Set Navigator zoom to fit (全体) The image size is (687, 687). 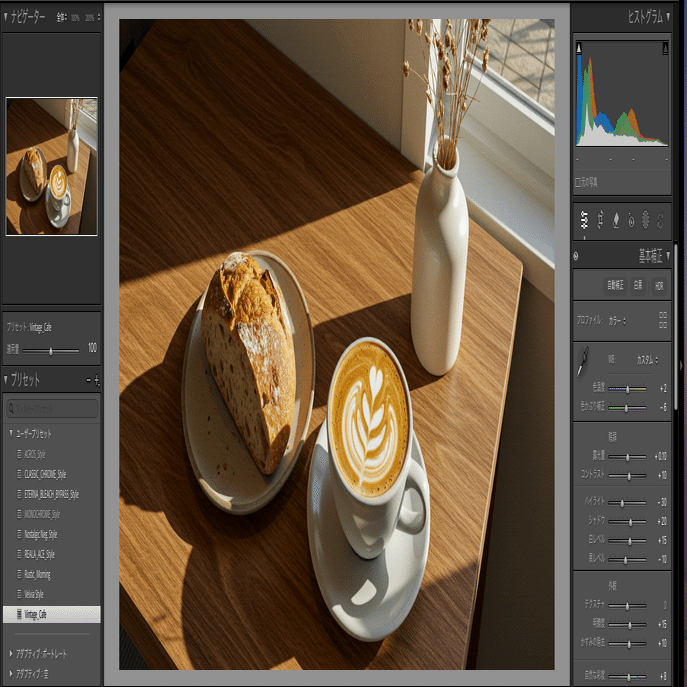pos(61,17)
